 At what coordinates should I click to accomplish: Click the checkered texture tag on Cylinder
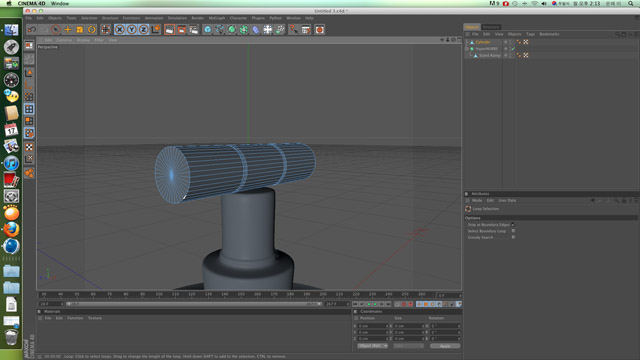pyautogui.click(x=526, y=42)
